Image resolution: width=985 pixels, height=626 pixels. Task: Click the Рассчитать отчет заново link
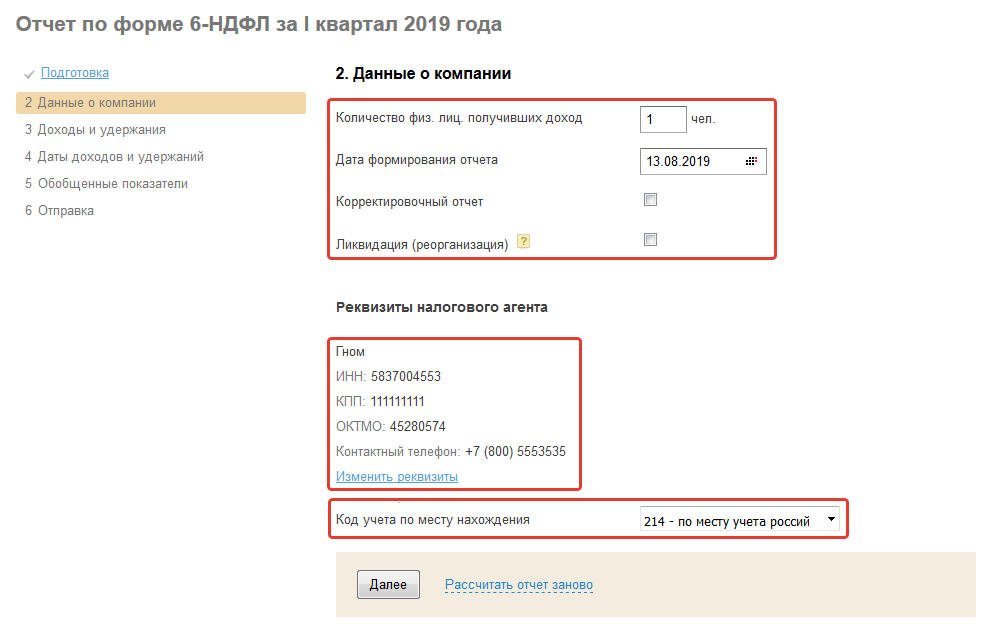[x=519, y=585]
